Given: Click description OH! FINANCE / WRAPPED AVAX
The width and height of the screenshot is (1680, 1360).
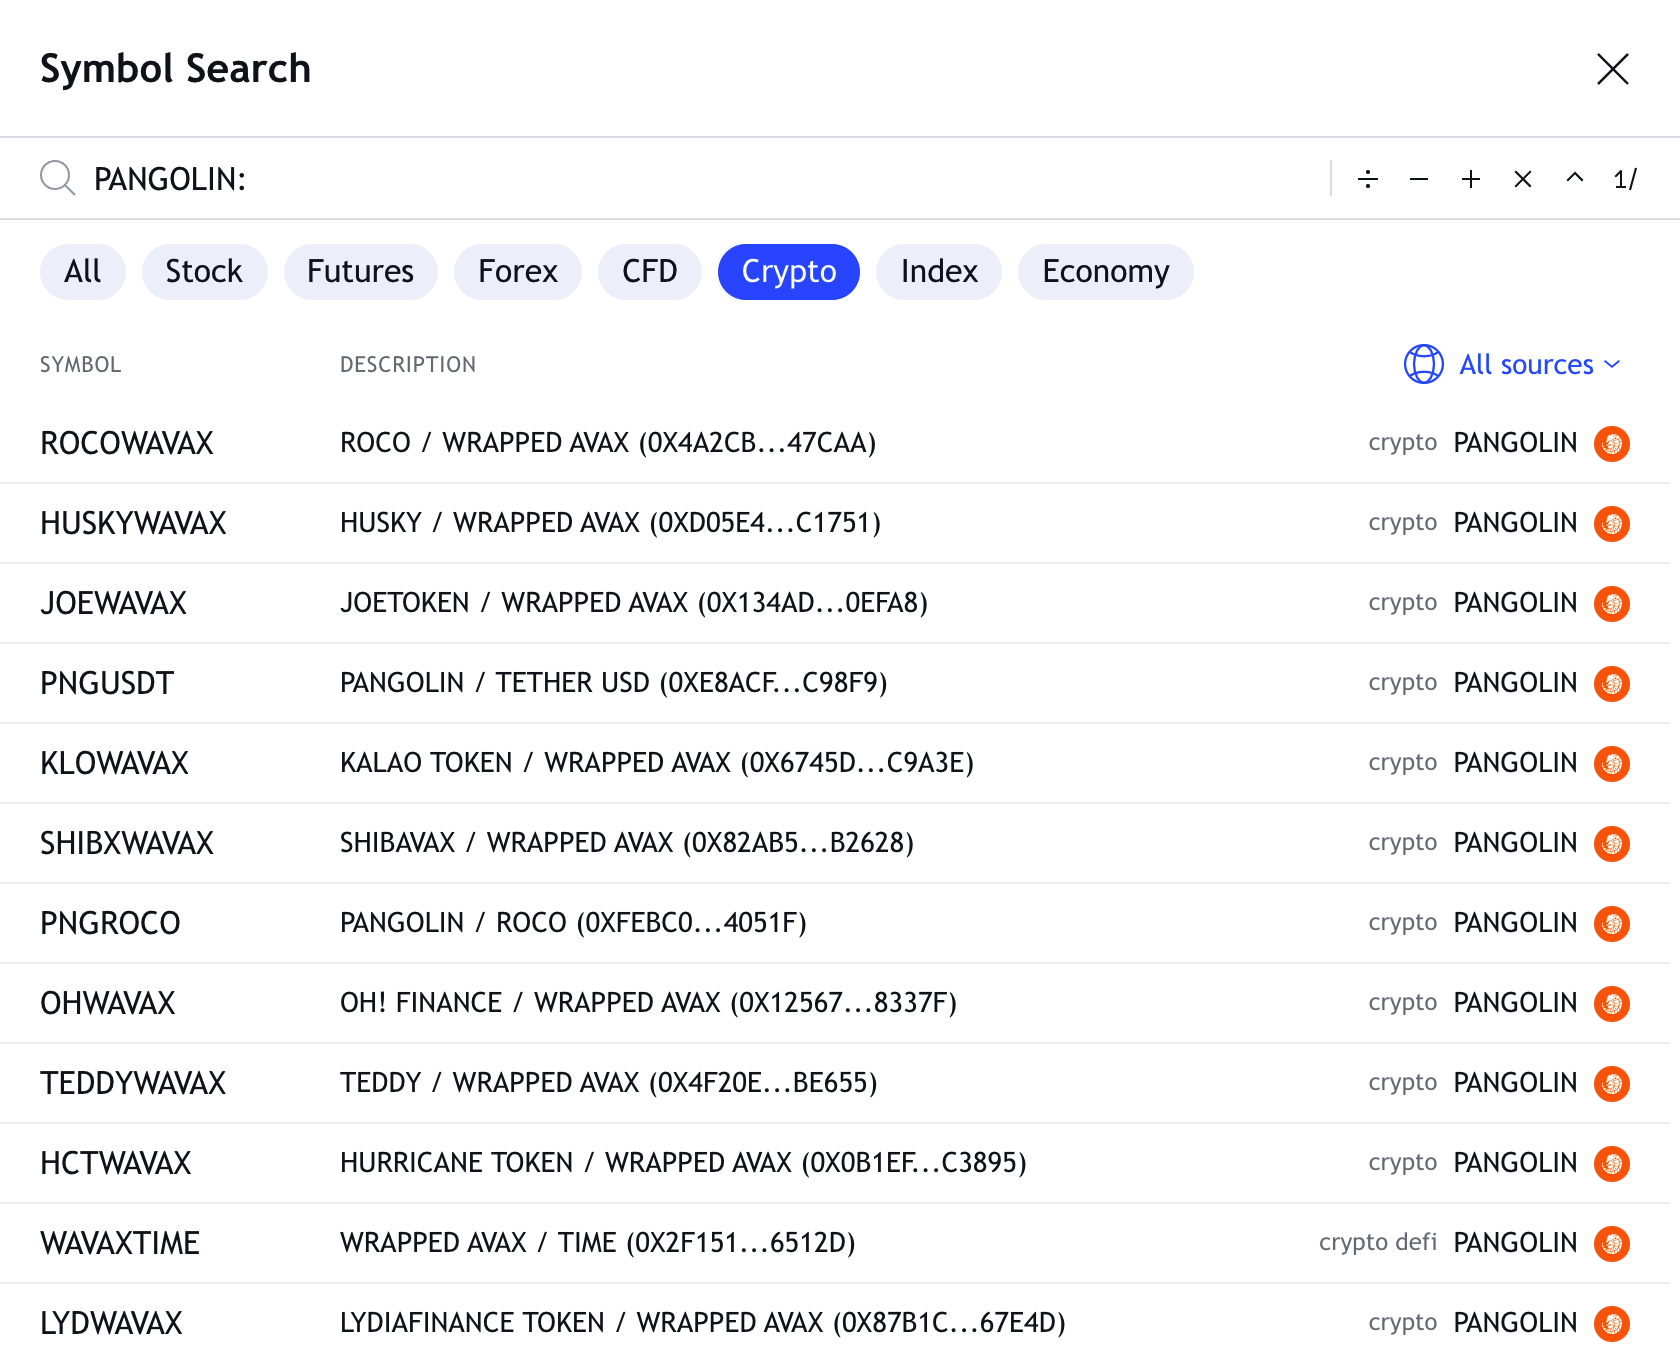Looking at the screenshot, I should [x=648, y=1003].
